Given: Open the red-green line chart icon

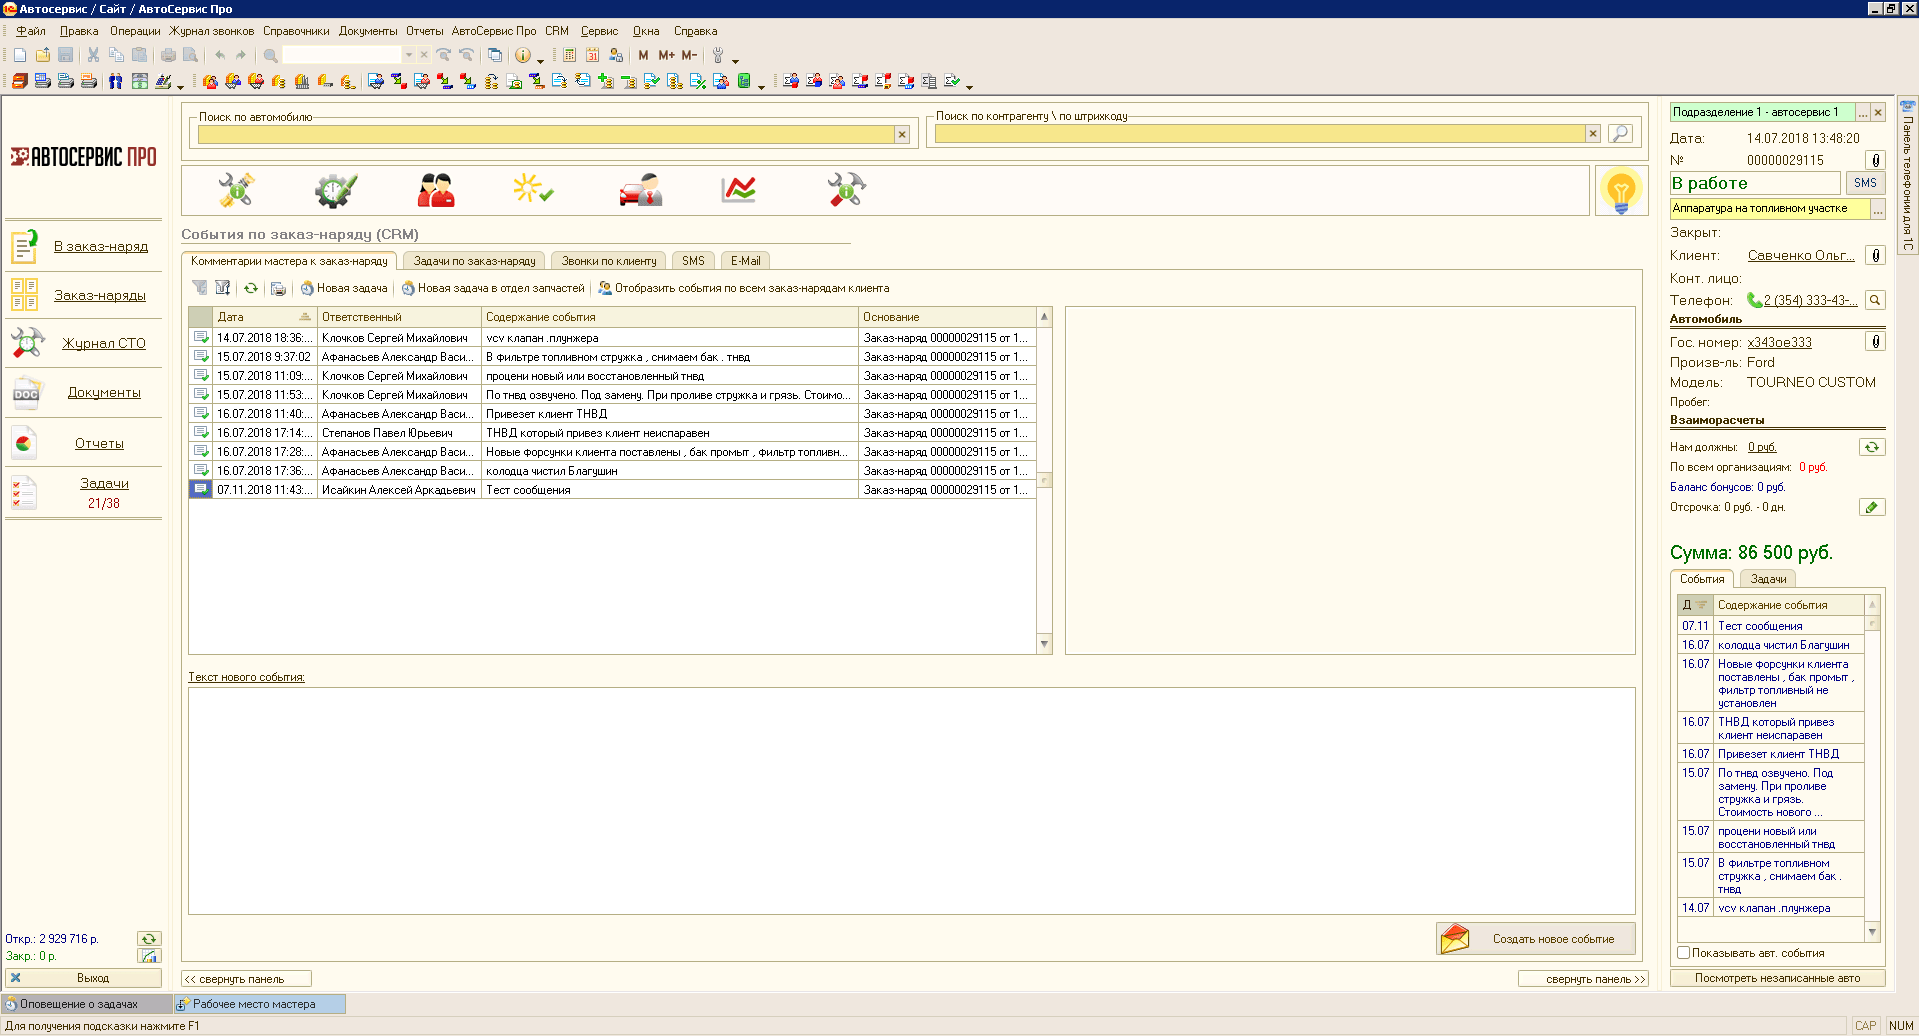Looking at the screenshot, I should click(738, 189).
